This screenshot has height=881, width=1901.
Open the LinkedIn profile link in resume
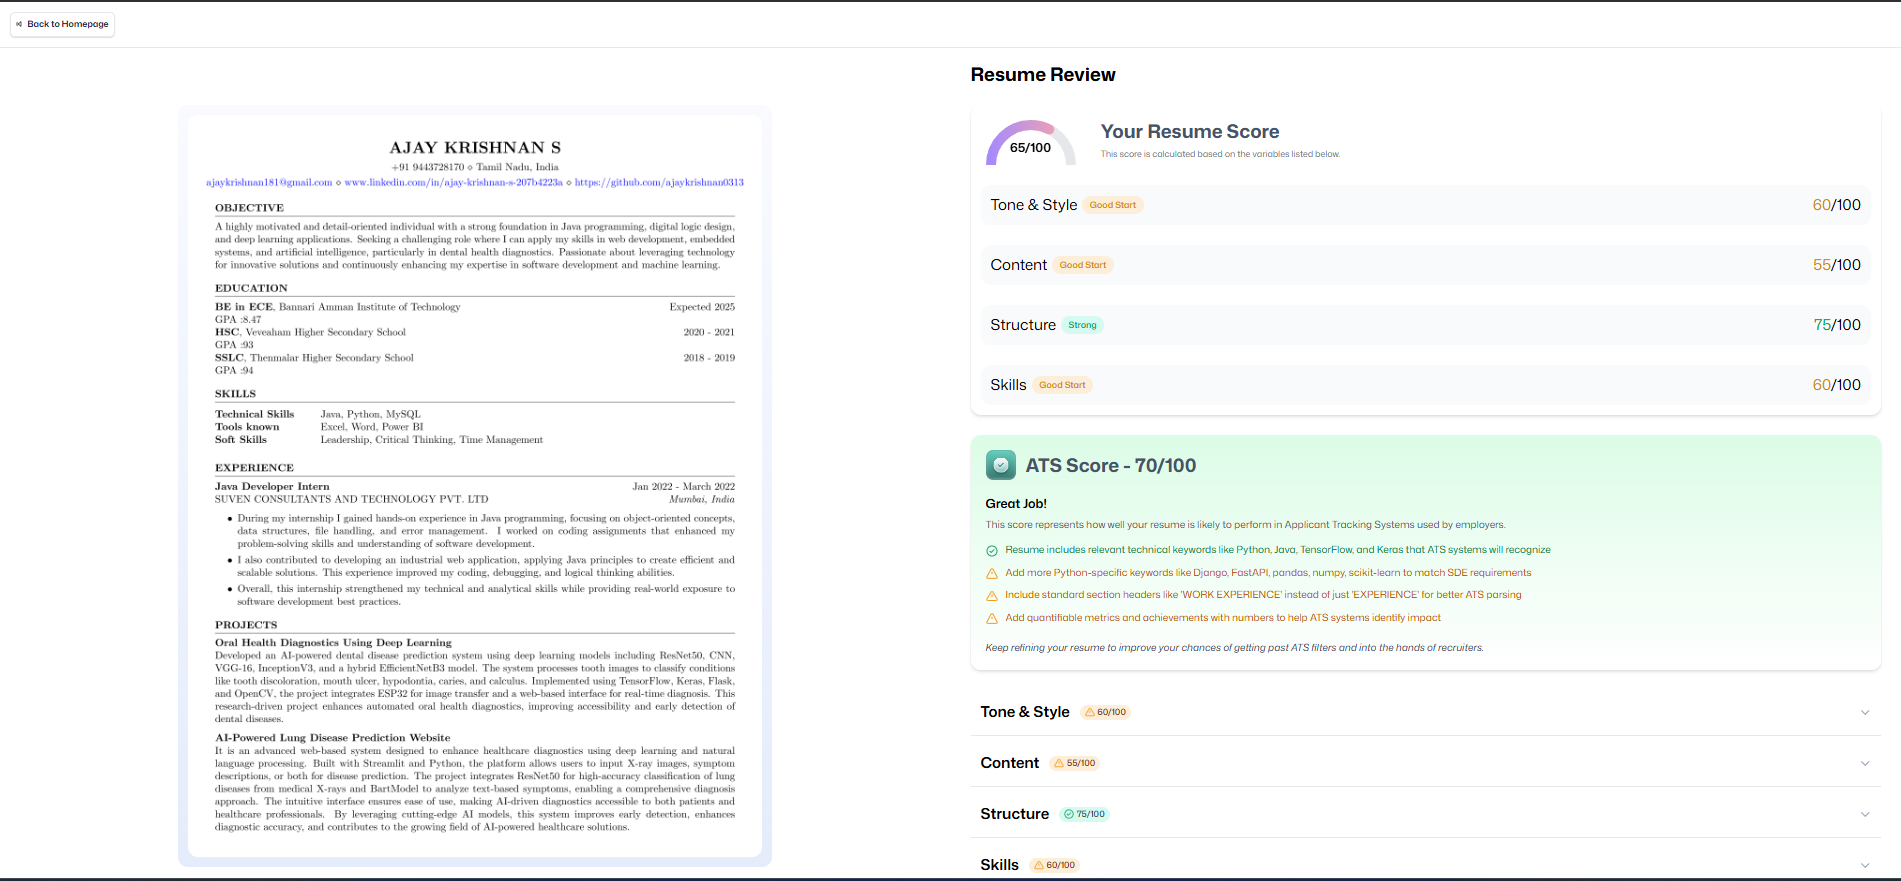click(x=453, y=183)
